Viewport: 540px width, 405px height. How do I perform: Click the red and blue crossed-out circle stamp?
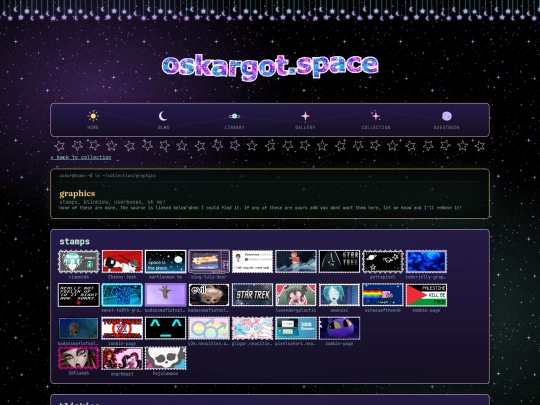click(x=122, y=329)
